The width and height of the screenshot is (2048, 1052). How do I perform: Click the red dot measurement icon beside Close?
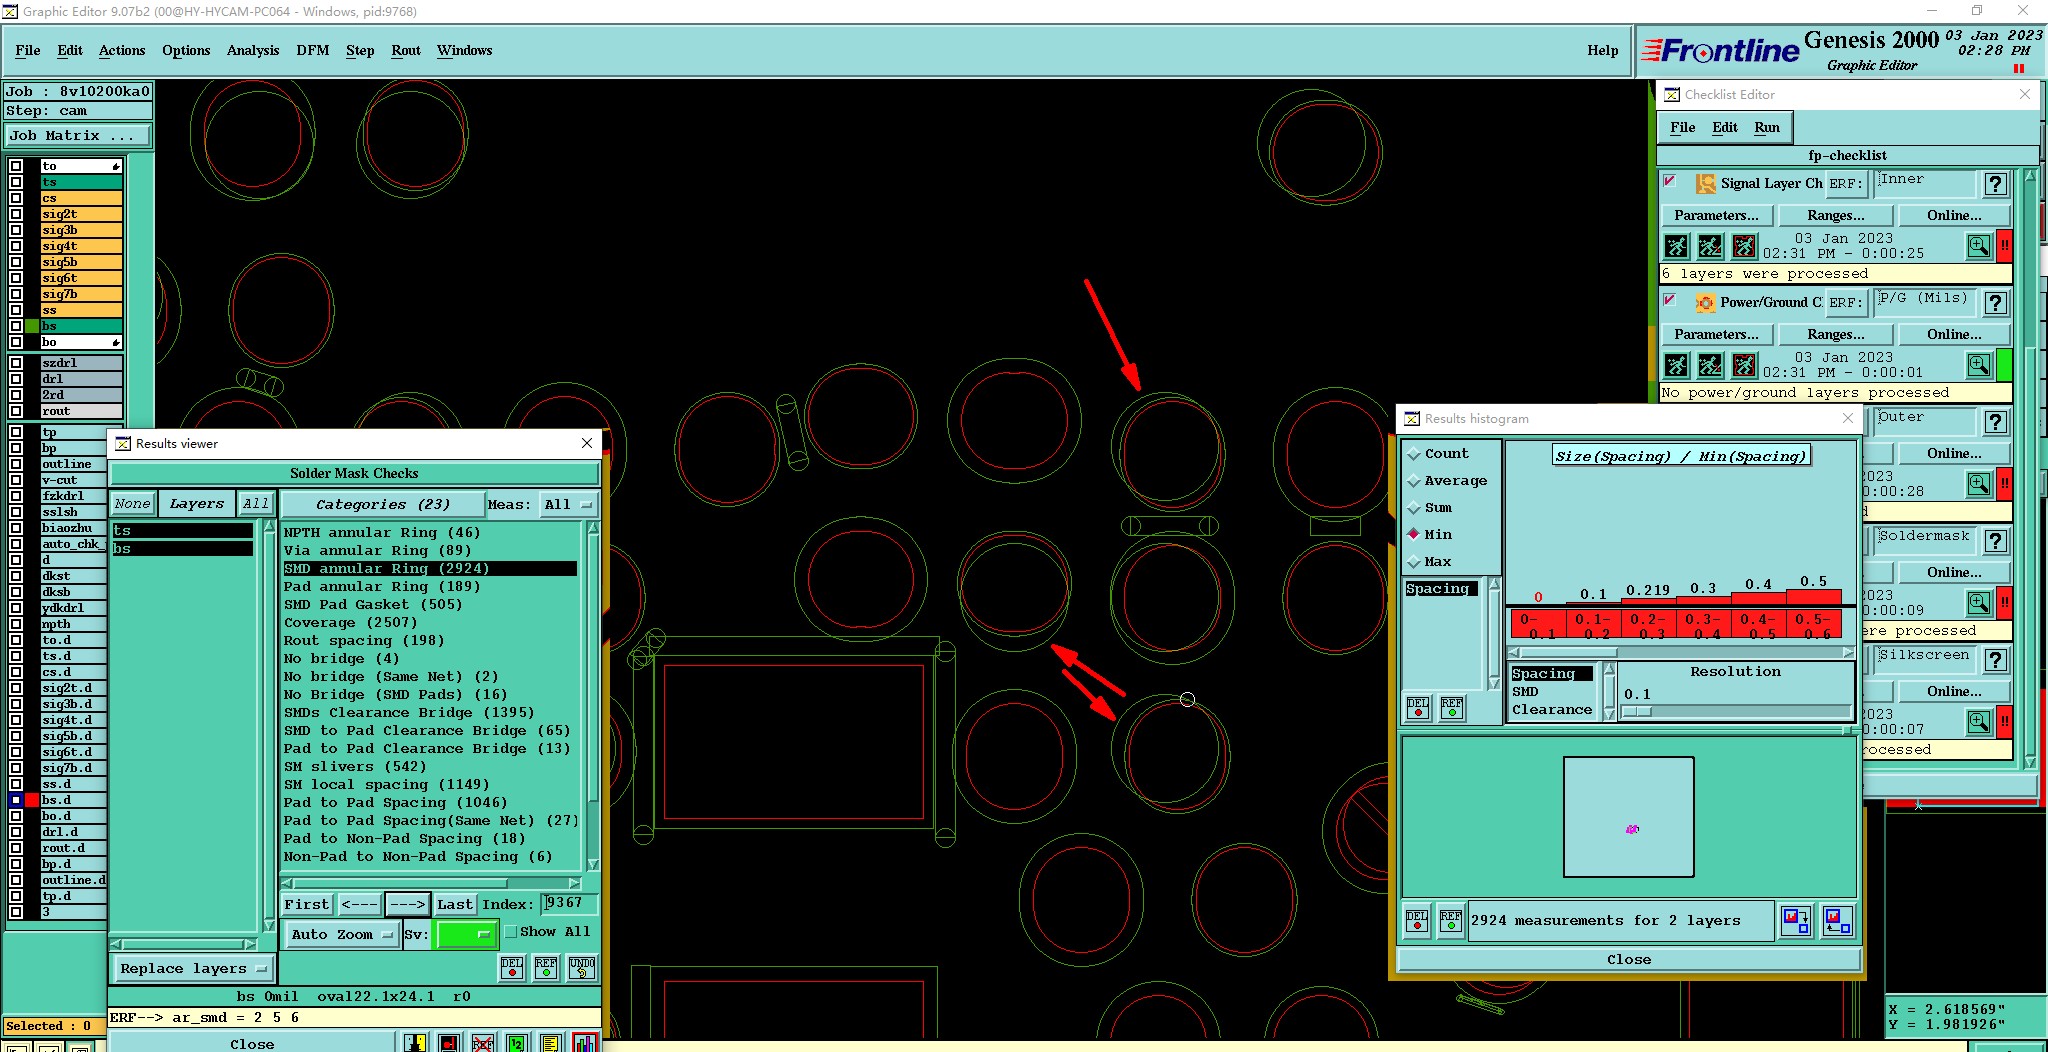coord(449,1043)
